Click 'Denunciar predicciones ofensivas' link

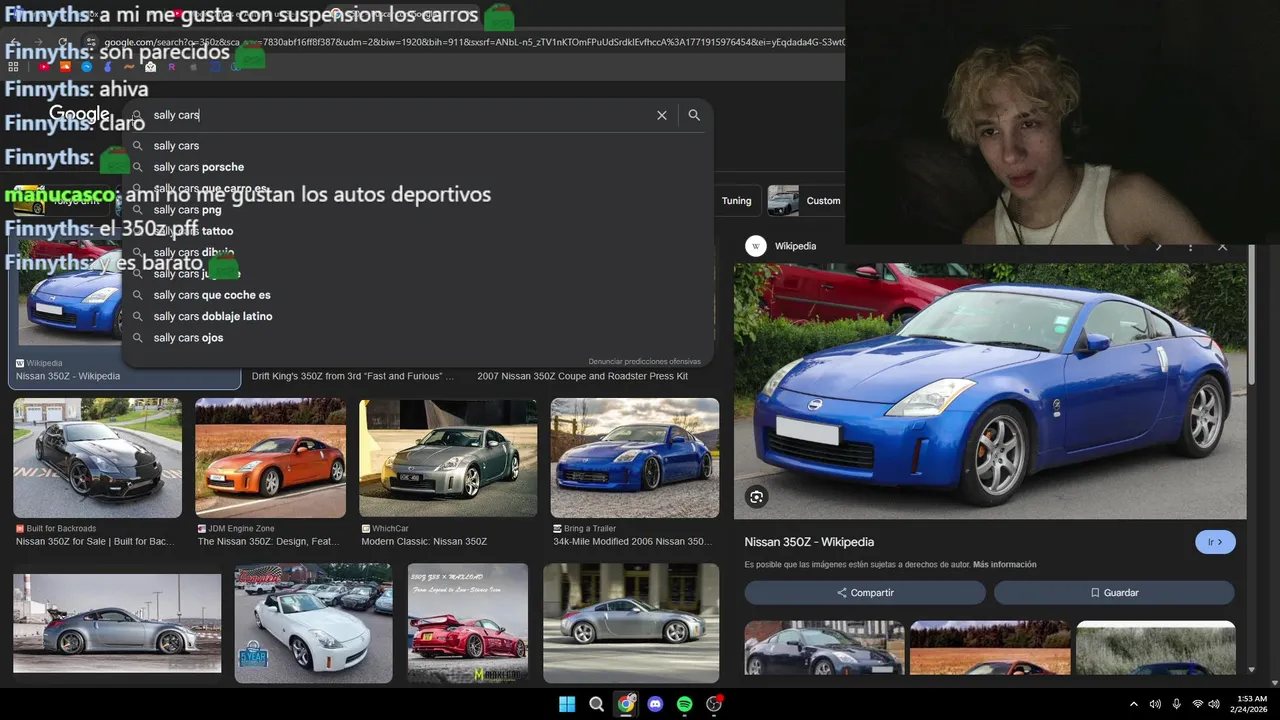tap(644, 361)
